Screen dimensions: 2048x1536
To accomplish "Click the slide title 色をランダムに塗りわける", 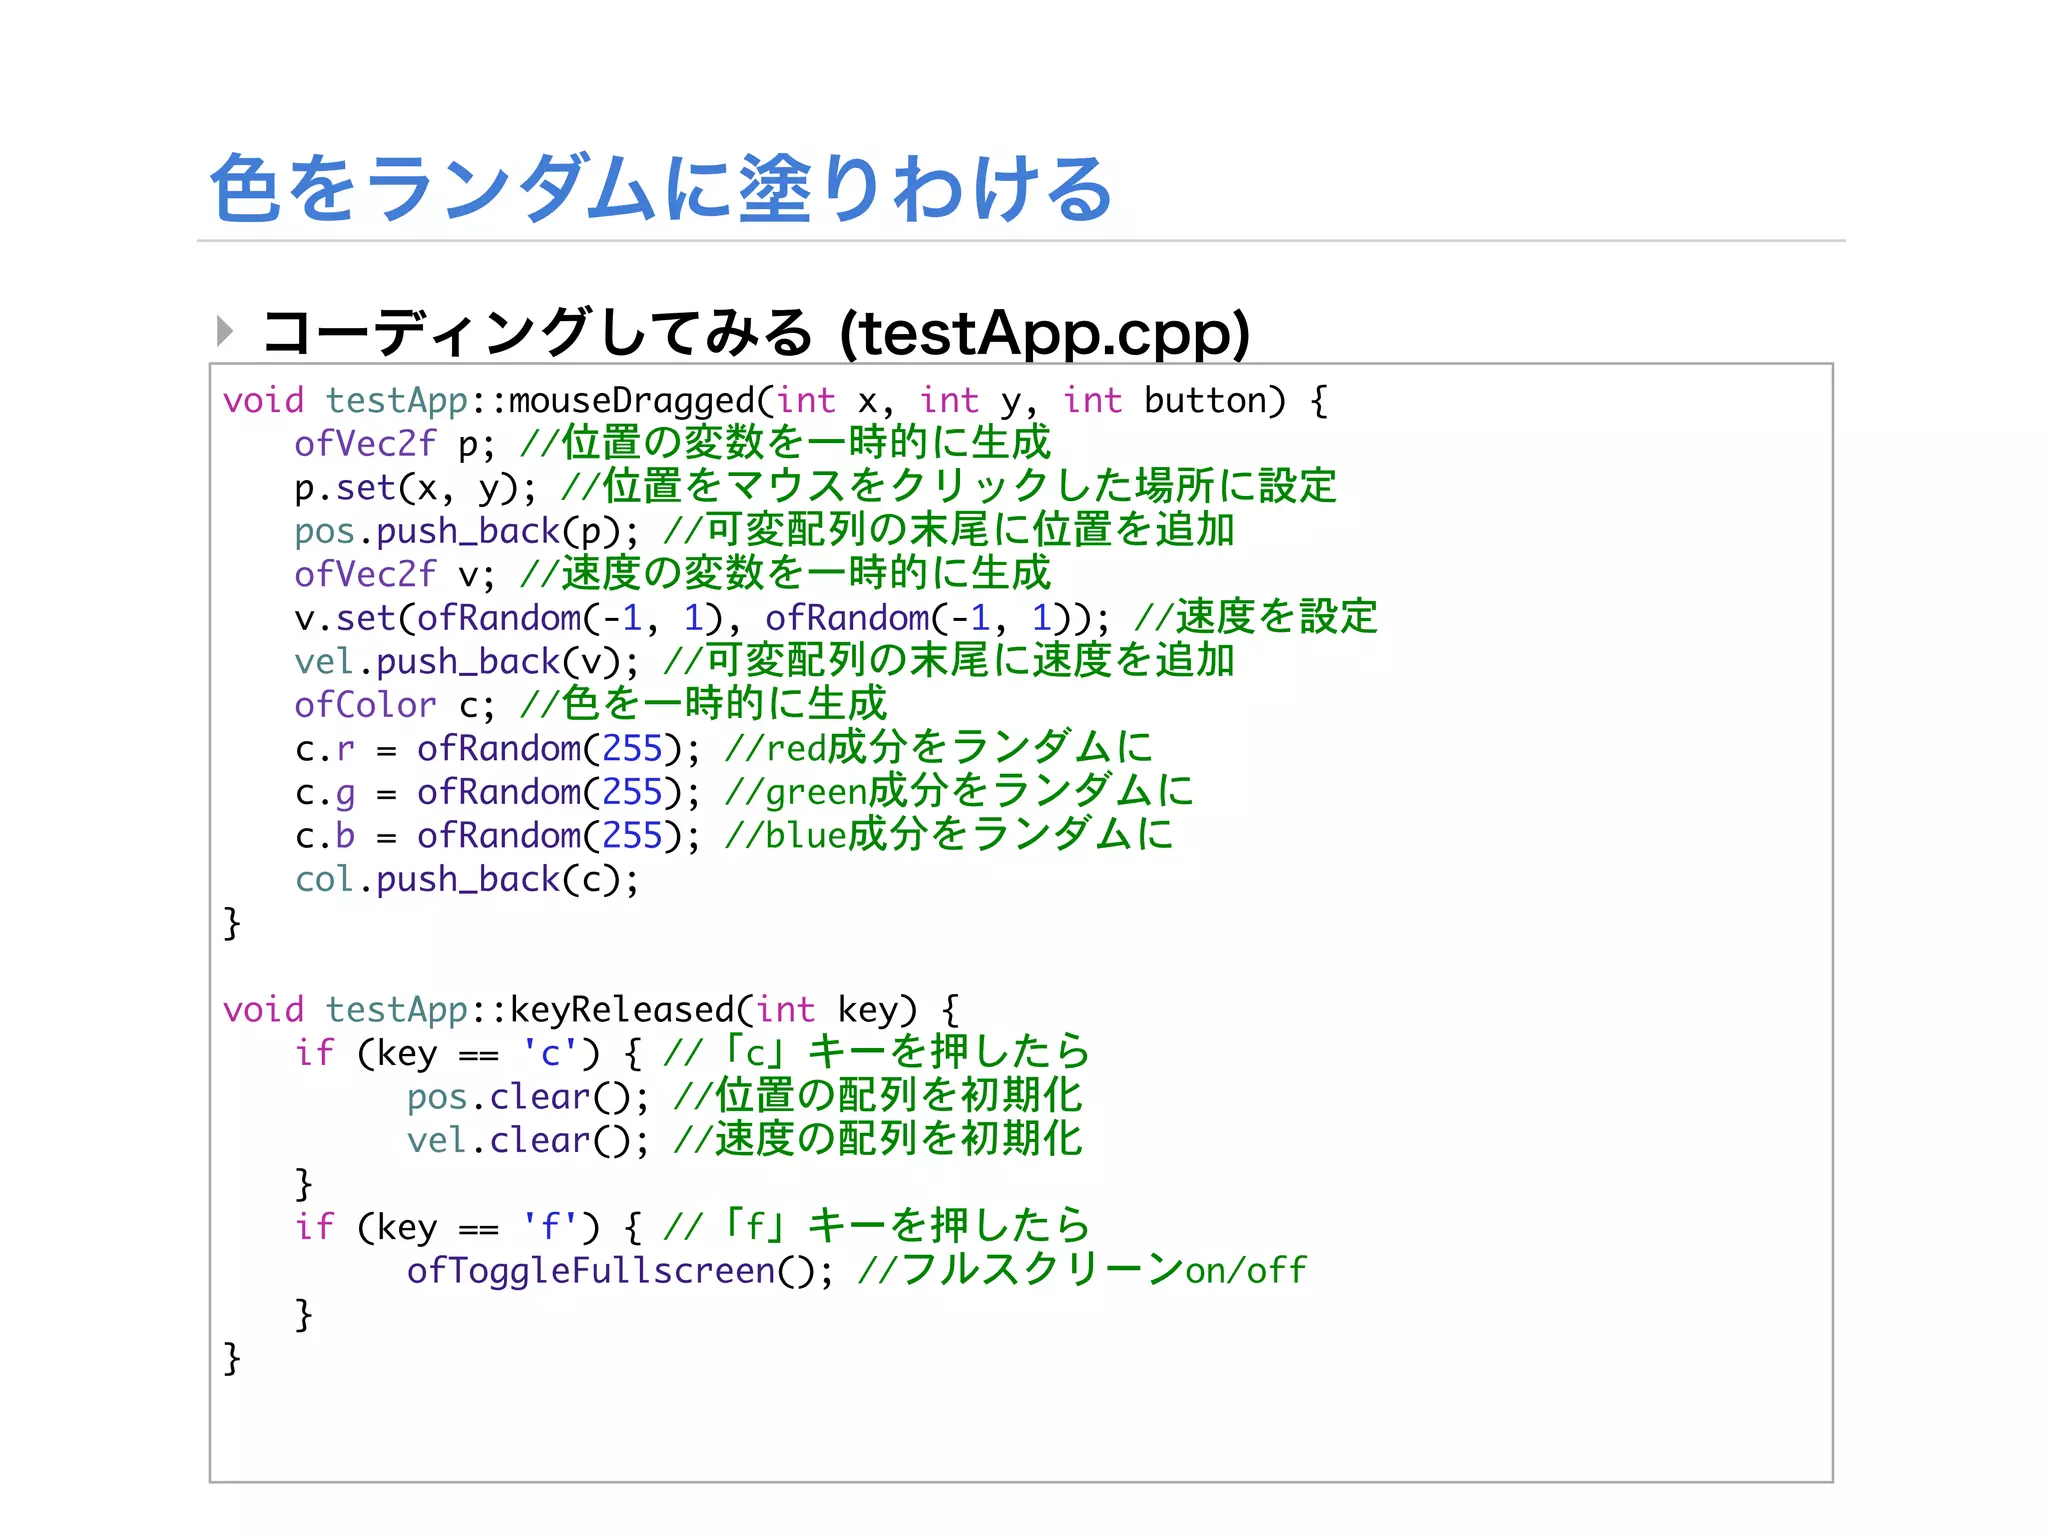I will coord(660,188).
